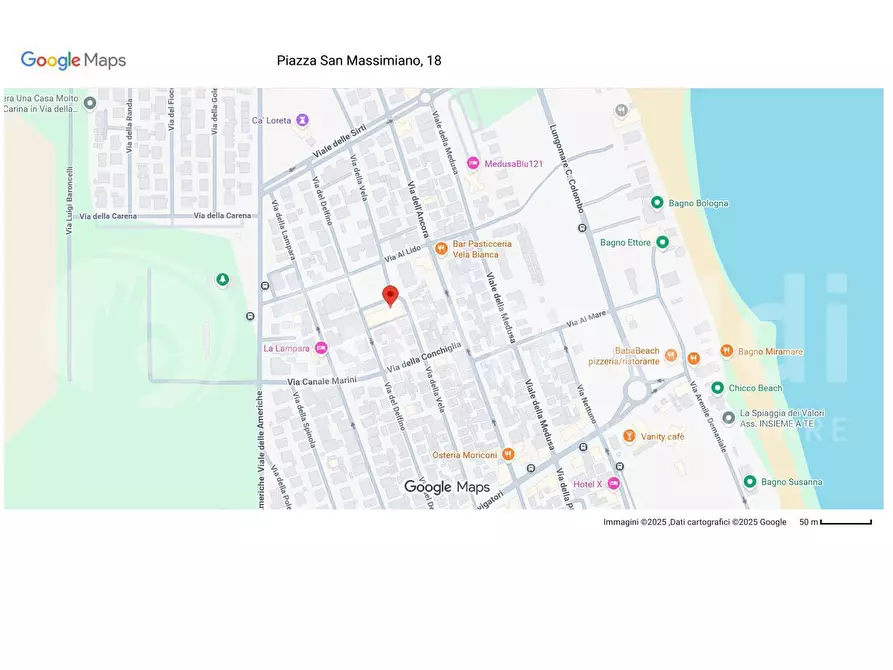The image size is (893, 670).
Task: Click the Osteria Moriconi restaurant icon
Action: pyautogui.click(x=508, y=455)
